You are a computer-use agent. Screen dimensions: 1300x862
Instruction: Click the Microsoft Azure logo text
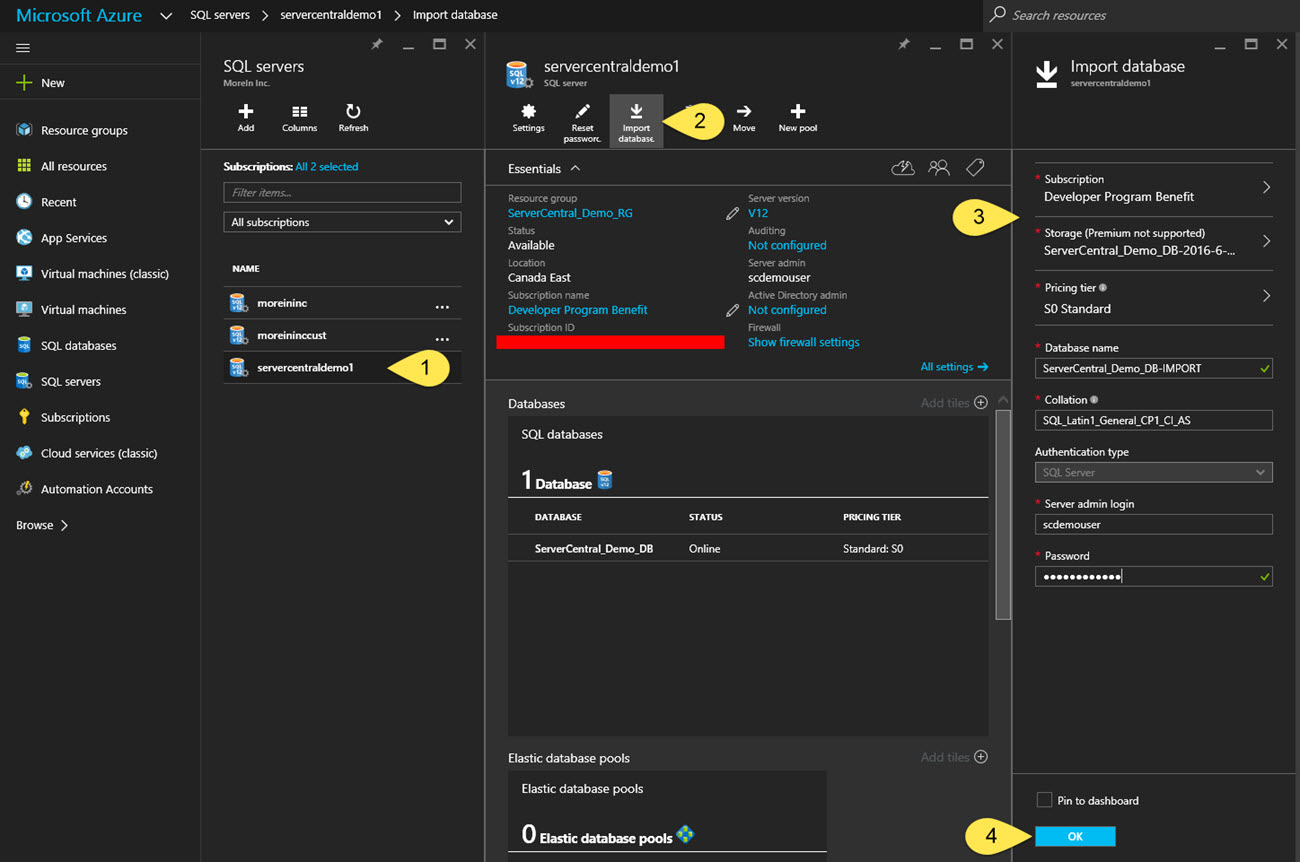click(x=79, y=15)
